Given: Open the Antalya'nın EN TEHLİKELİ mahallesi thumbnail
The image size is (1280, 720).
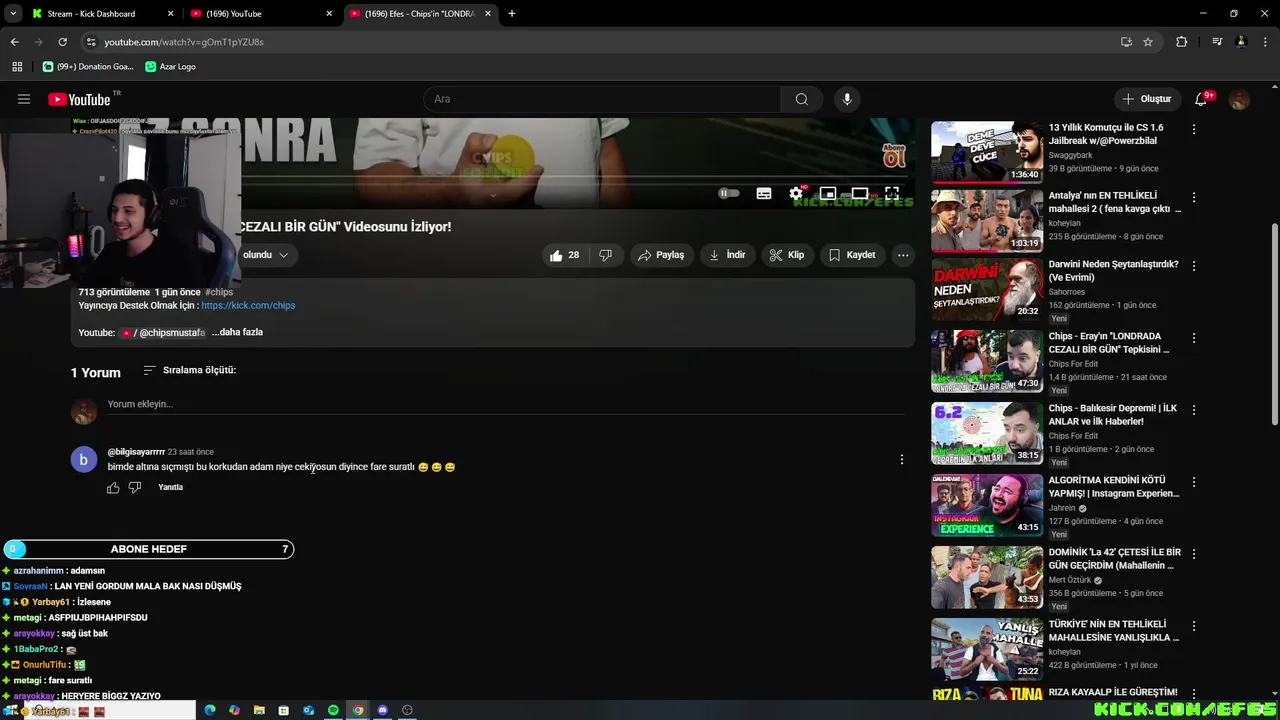Looking at the screenshot, I should (x=987, y=222).
